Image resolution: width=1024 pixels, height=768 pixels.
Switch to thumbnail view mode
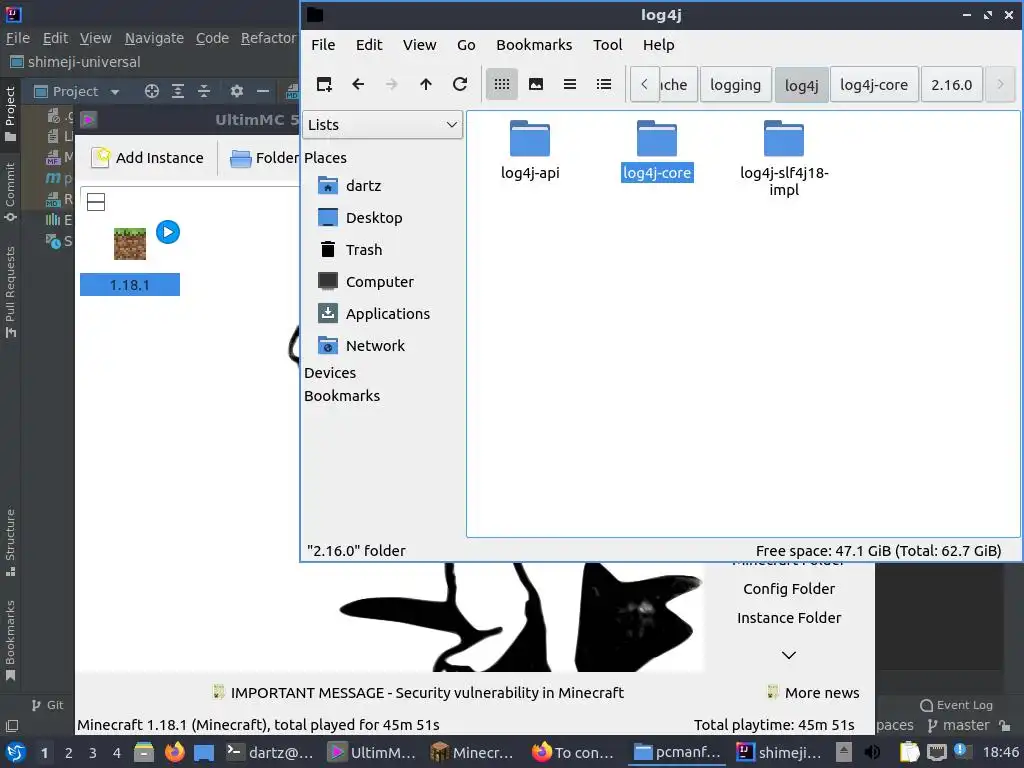[x=536, y=84]
